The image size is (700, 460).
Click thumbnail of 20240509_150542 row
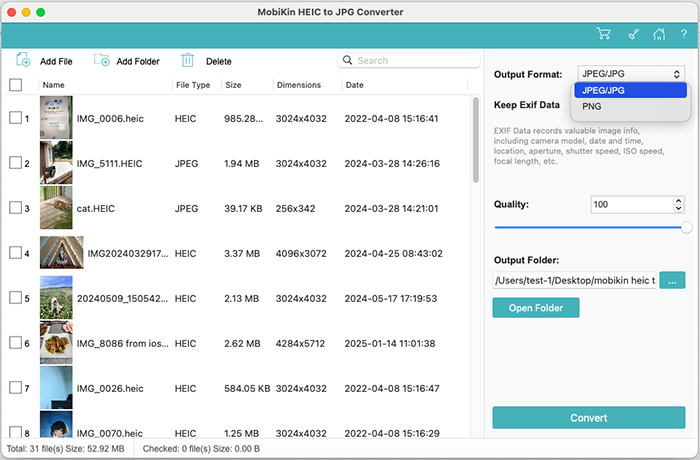tap(56, 297)
